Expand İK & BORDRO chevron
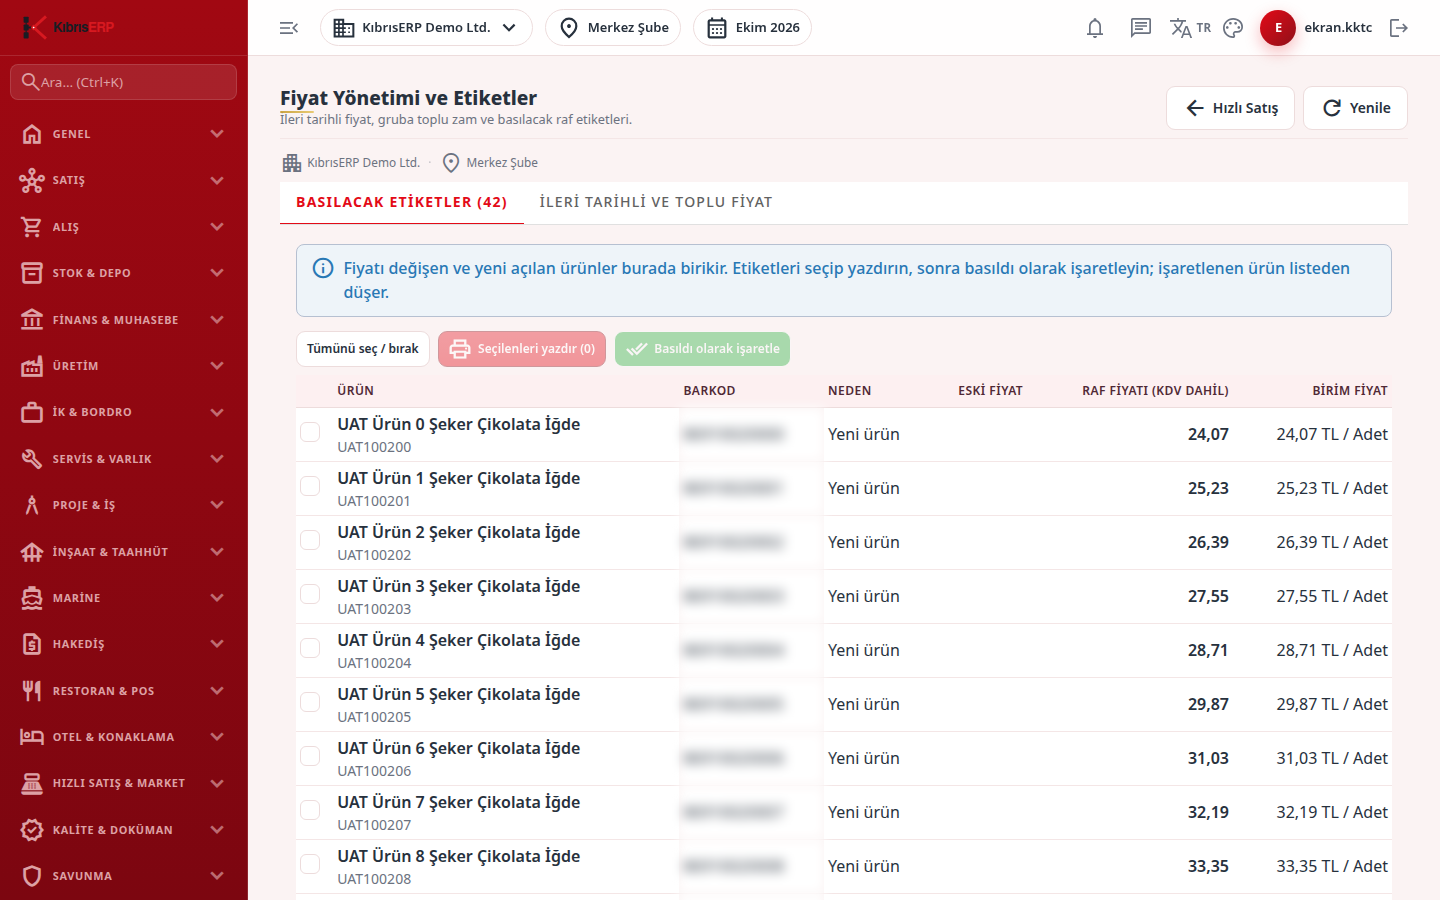1440x900 pixels. pyautogui.click(x=217, y=412)
